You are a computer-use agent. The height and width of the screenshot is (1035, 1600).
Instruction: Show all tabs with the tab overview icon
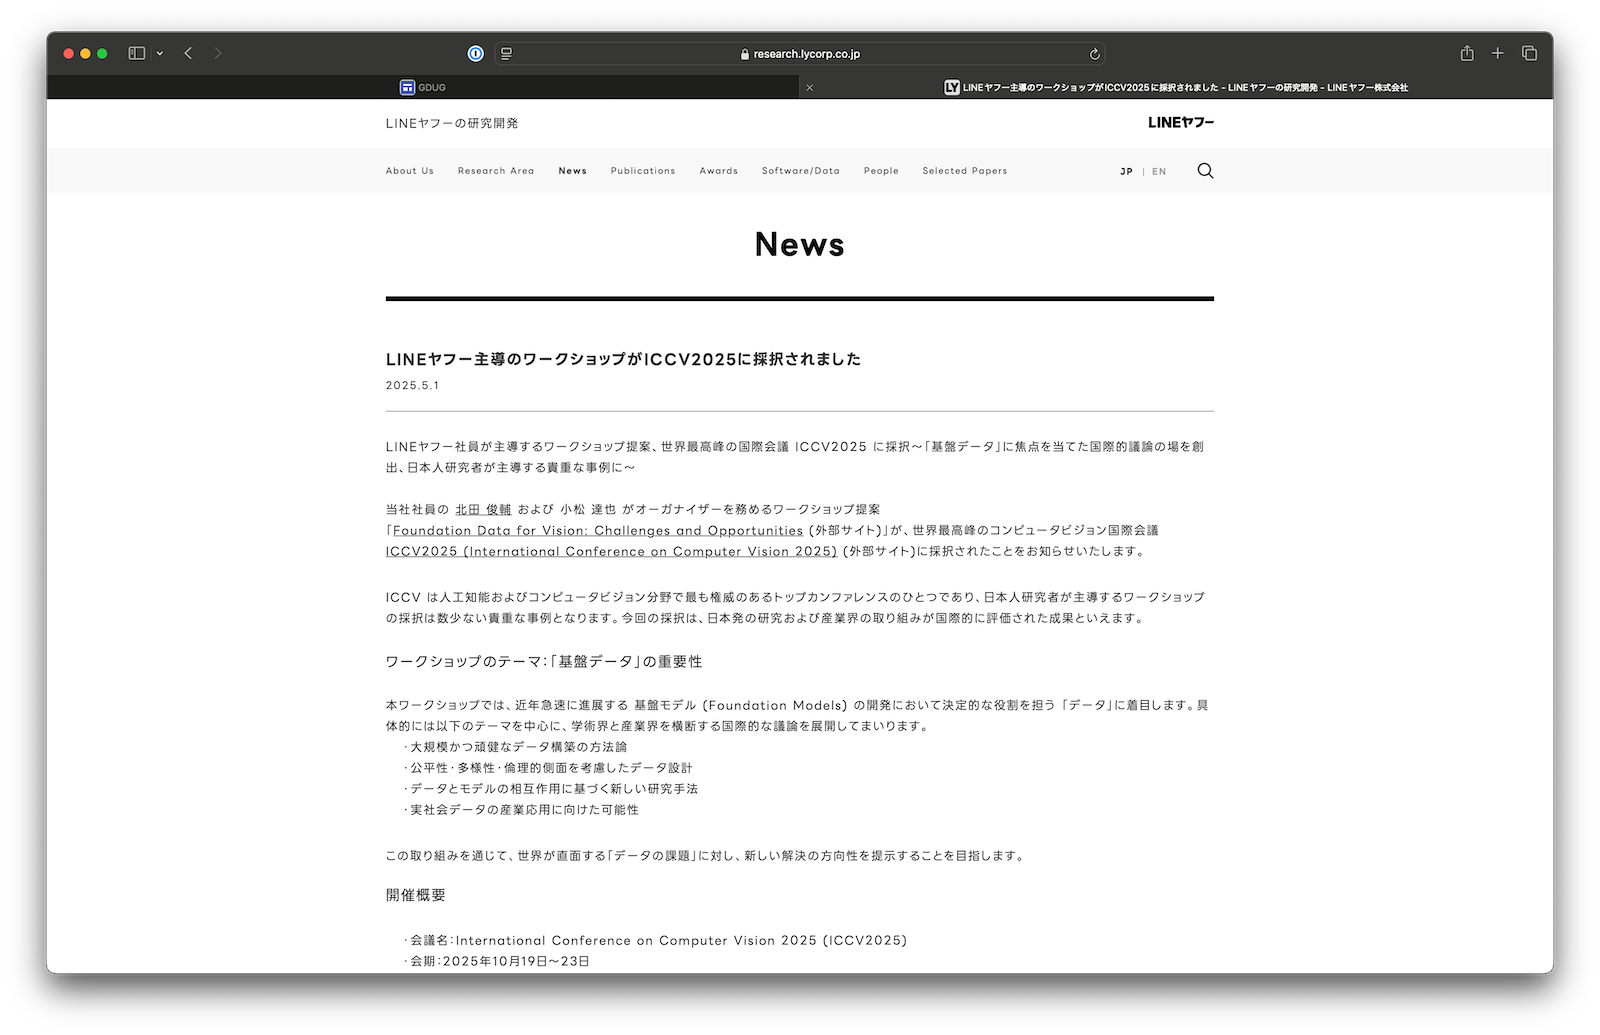(x=1530, y=53)
